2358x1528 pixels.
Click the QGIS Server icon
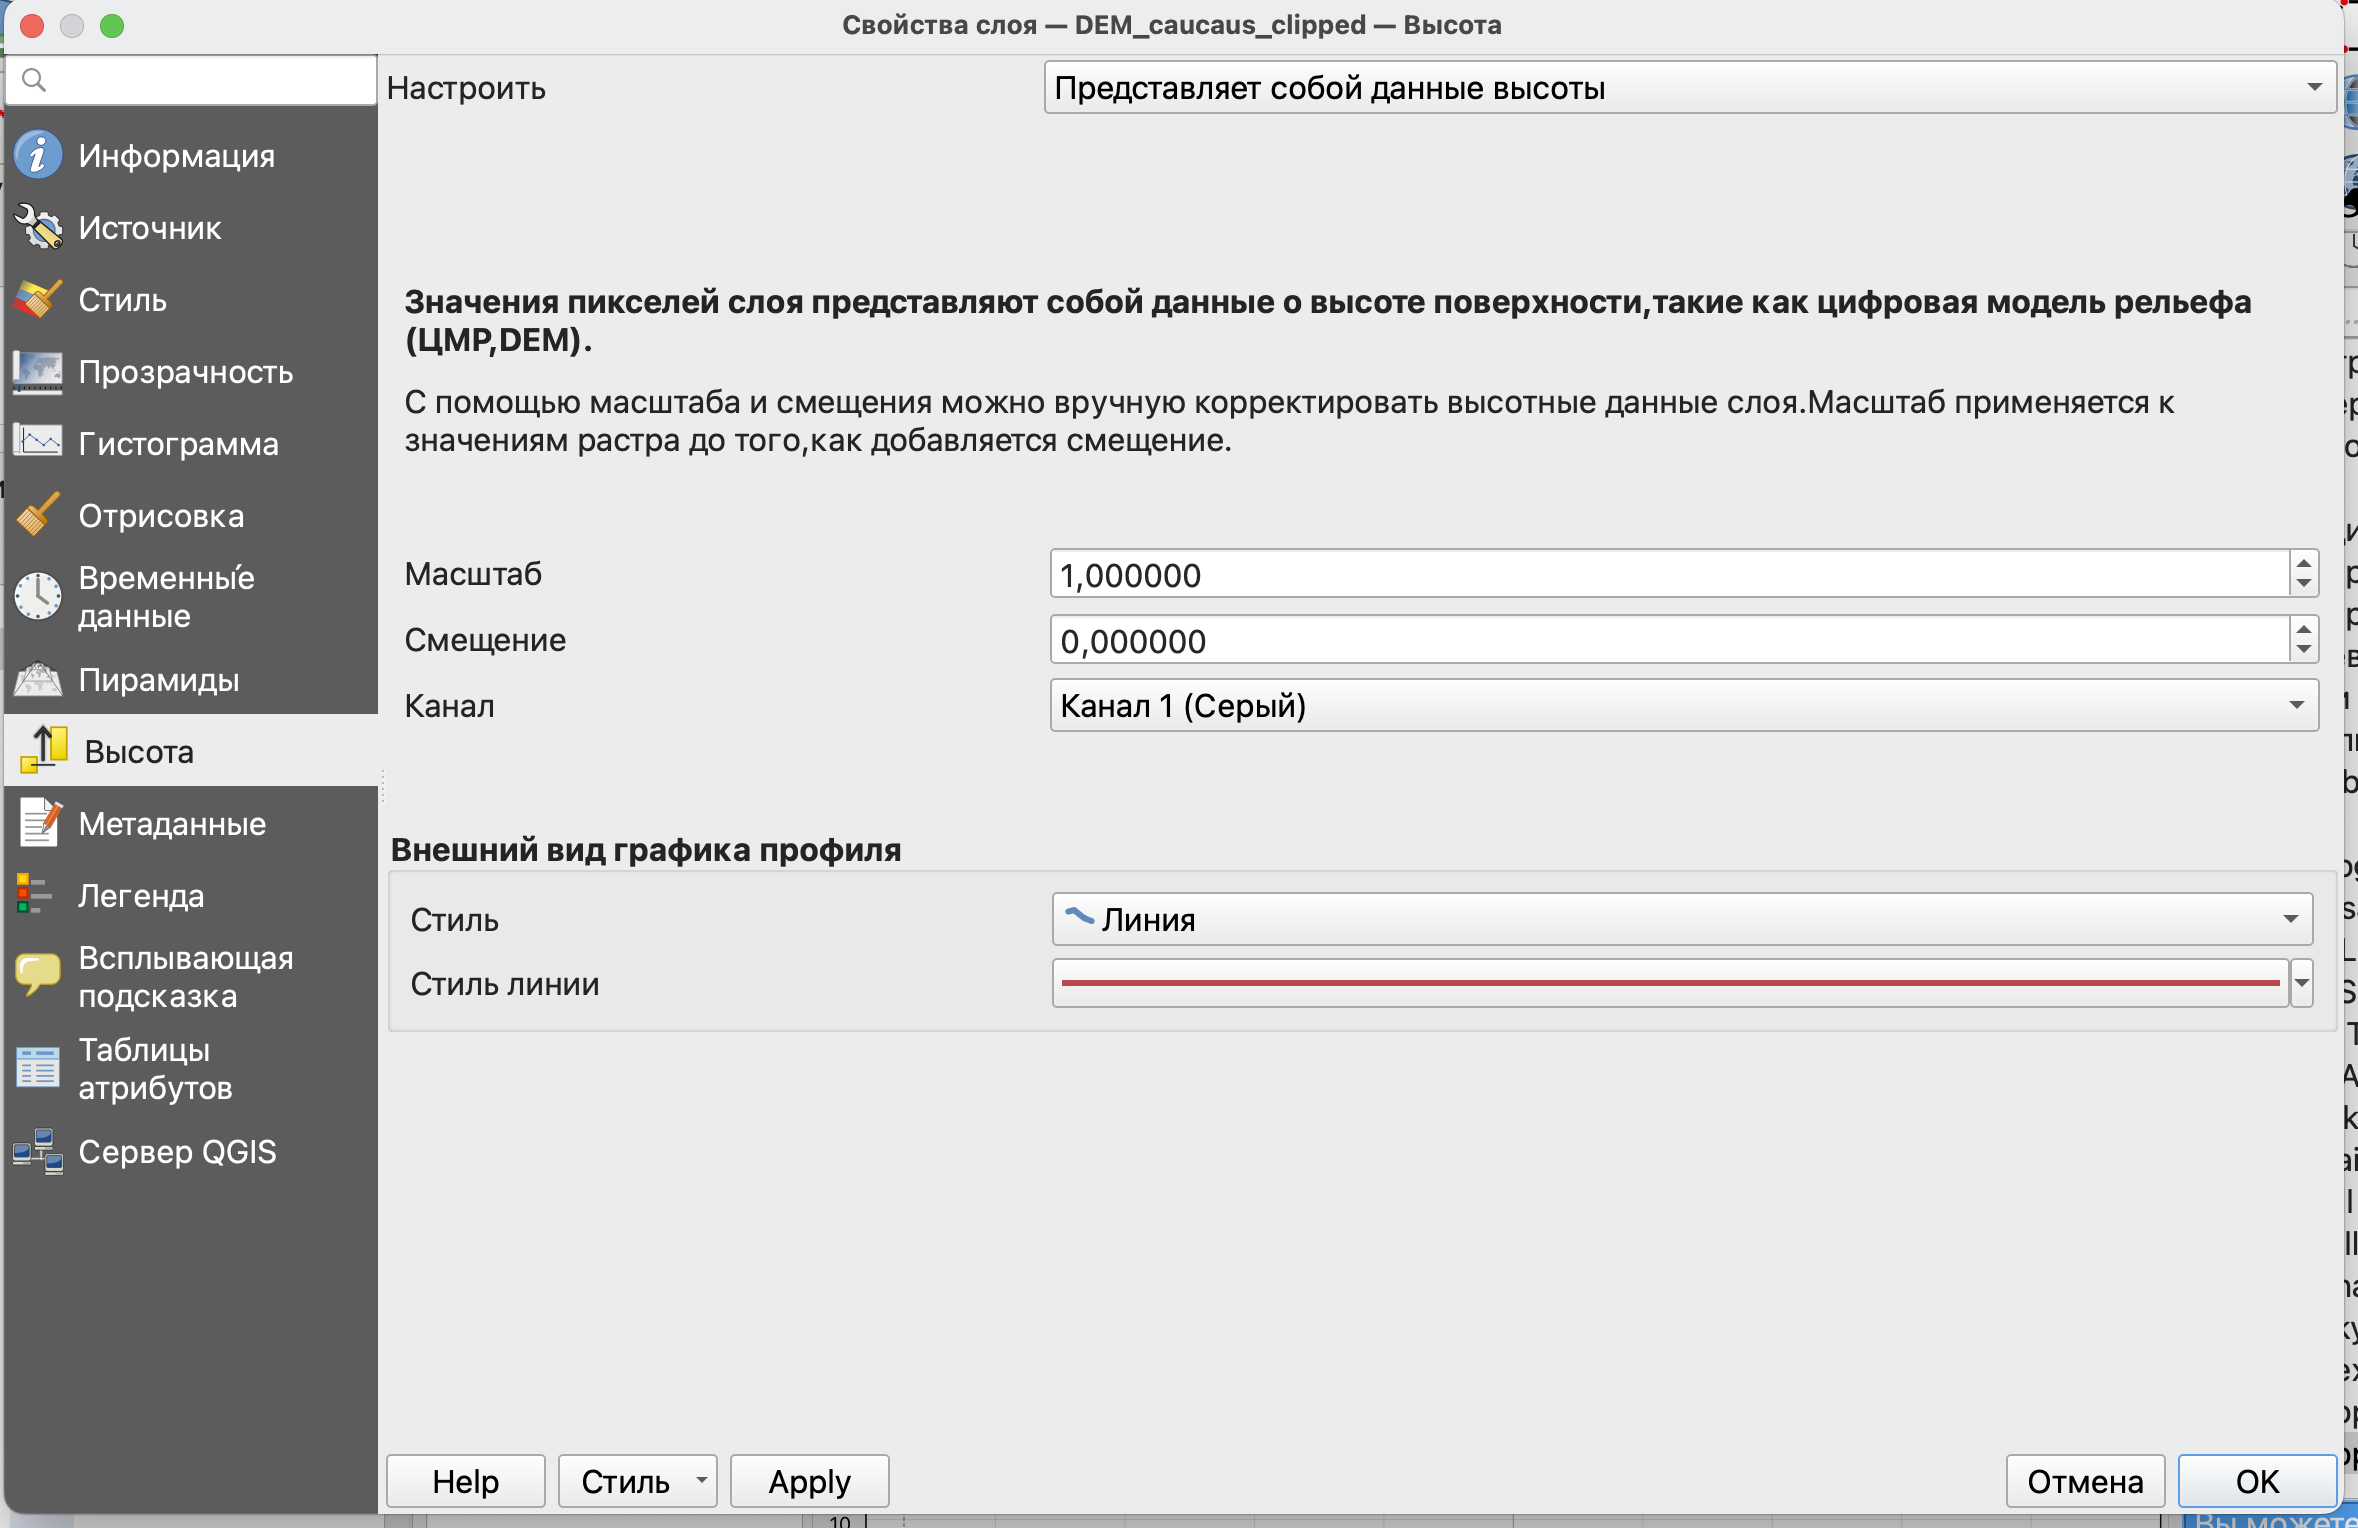tap(38, 1152)
